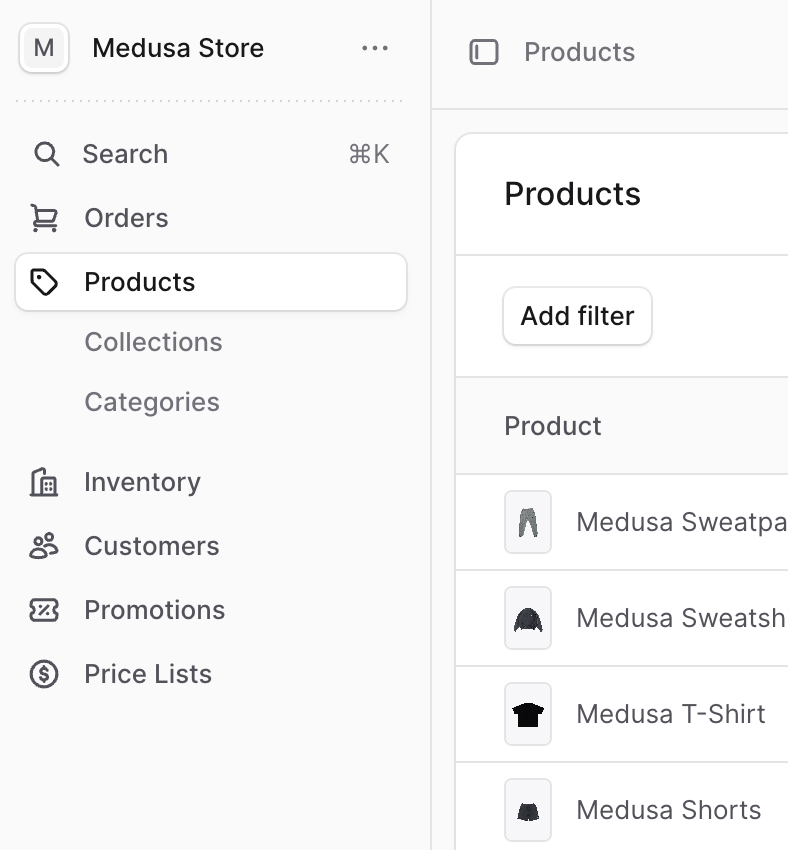The height and width of the screenshot is (850, 788).
Task: Select the Medusa Shorts thumbnail
Action: pyautogui.click(x=528, y=810)
